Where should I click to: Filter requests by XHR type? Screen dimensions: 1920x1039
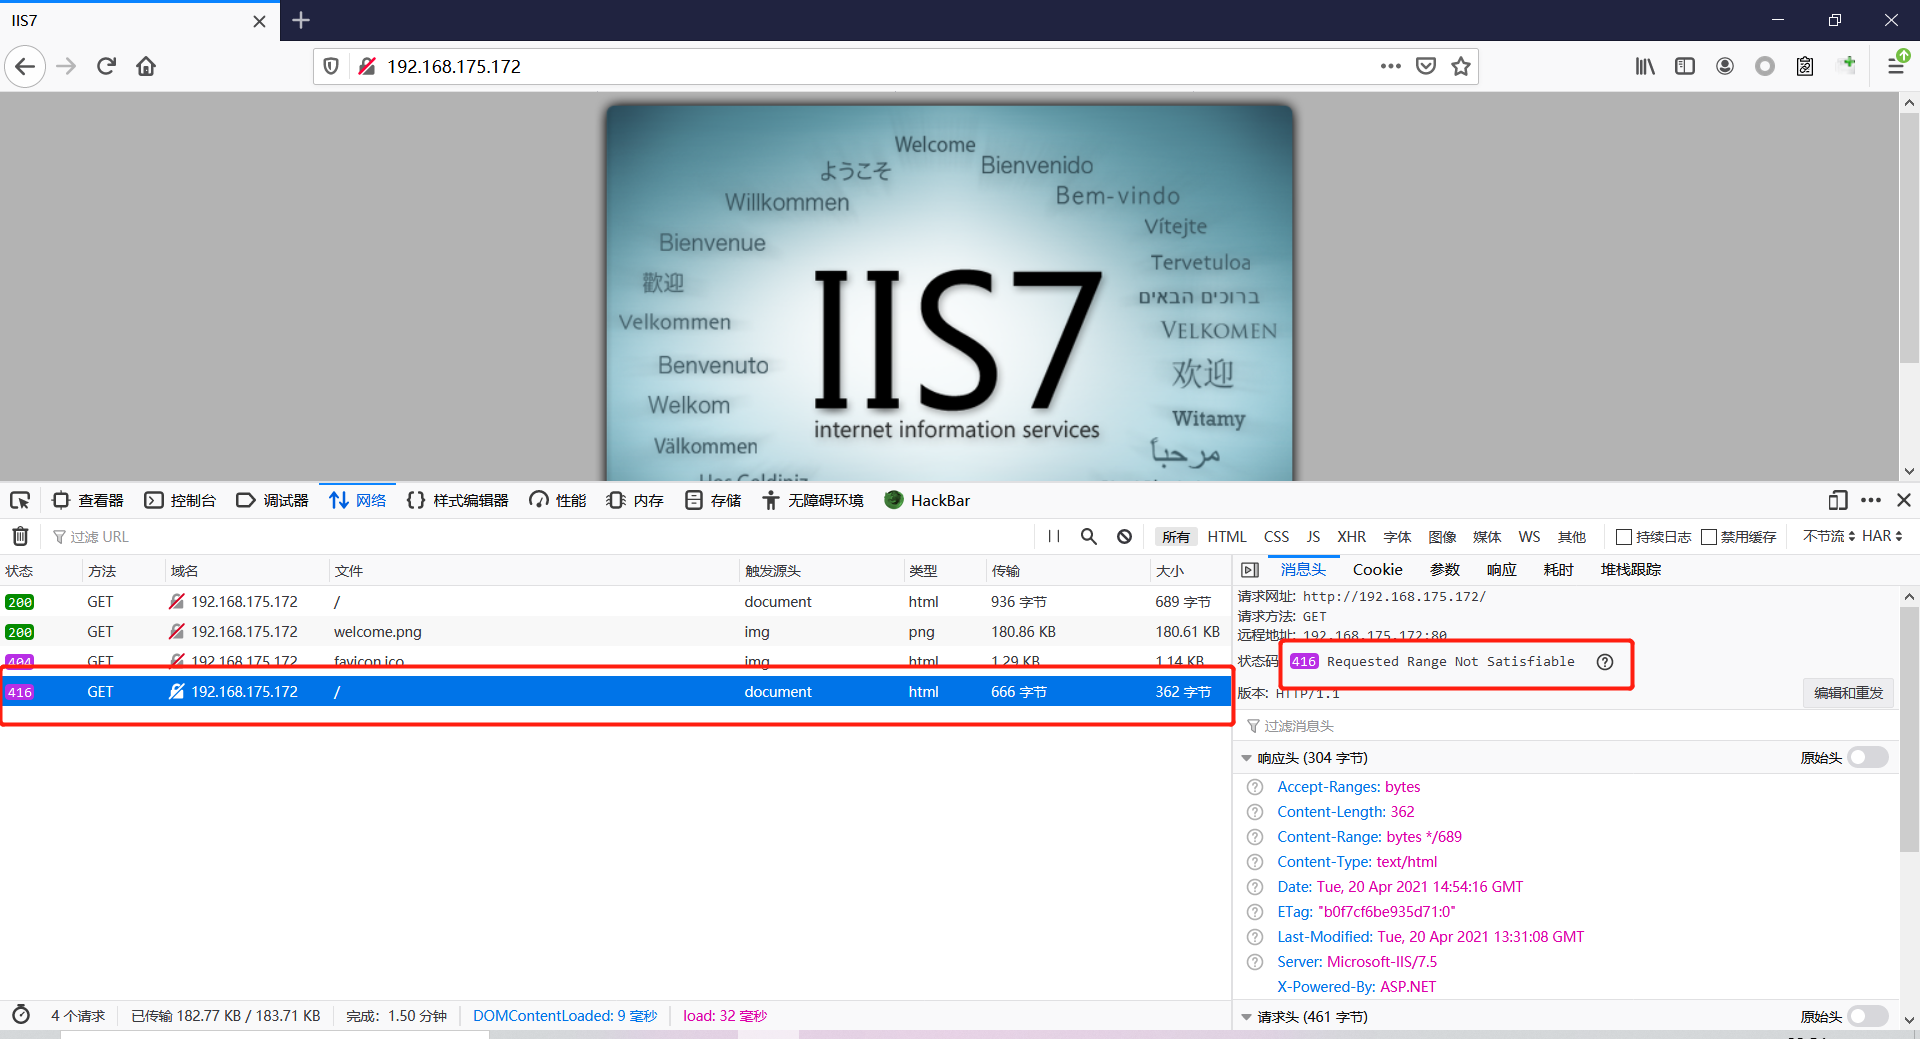click(x=1351, y=537)
